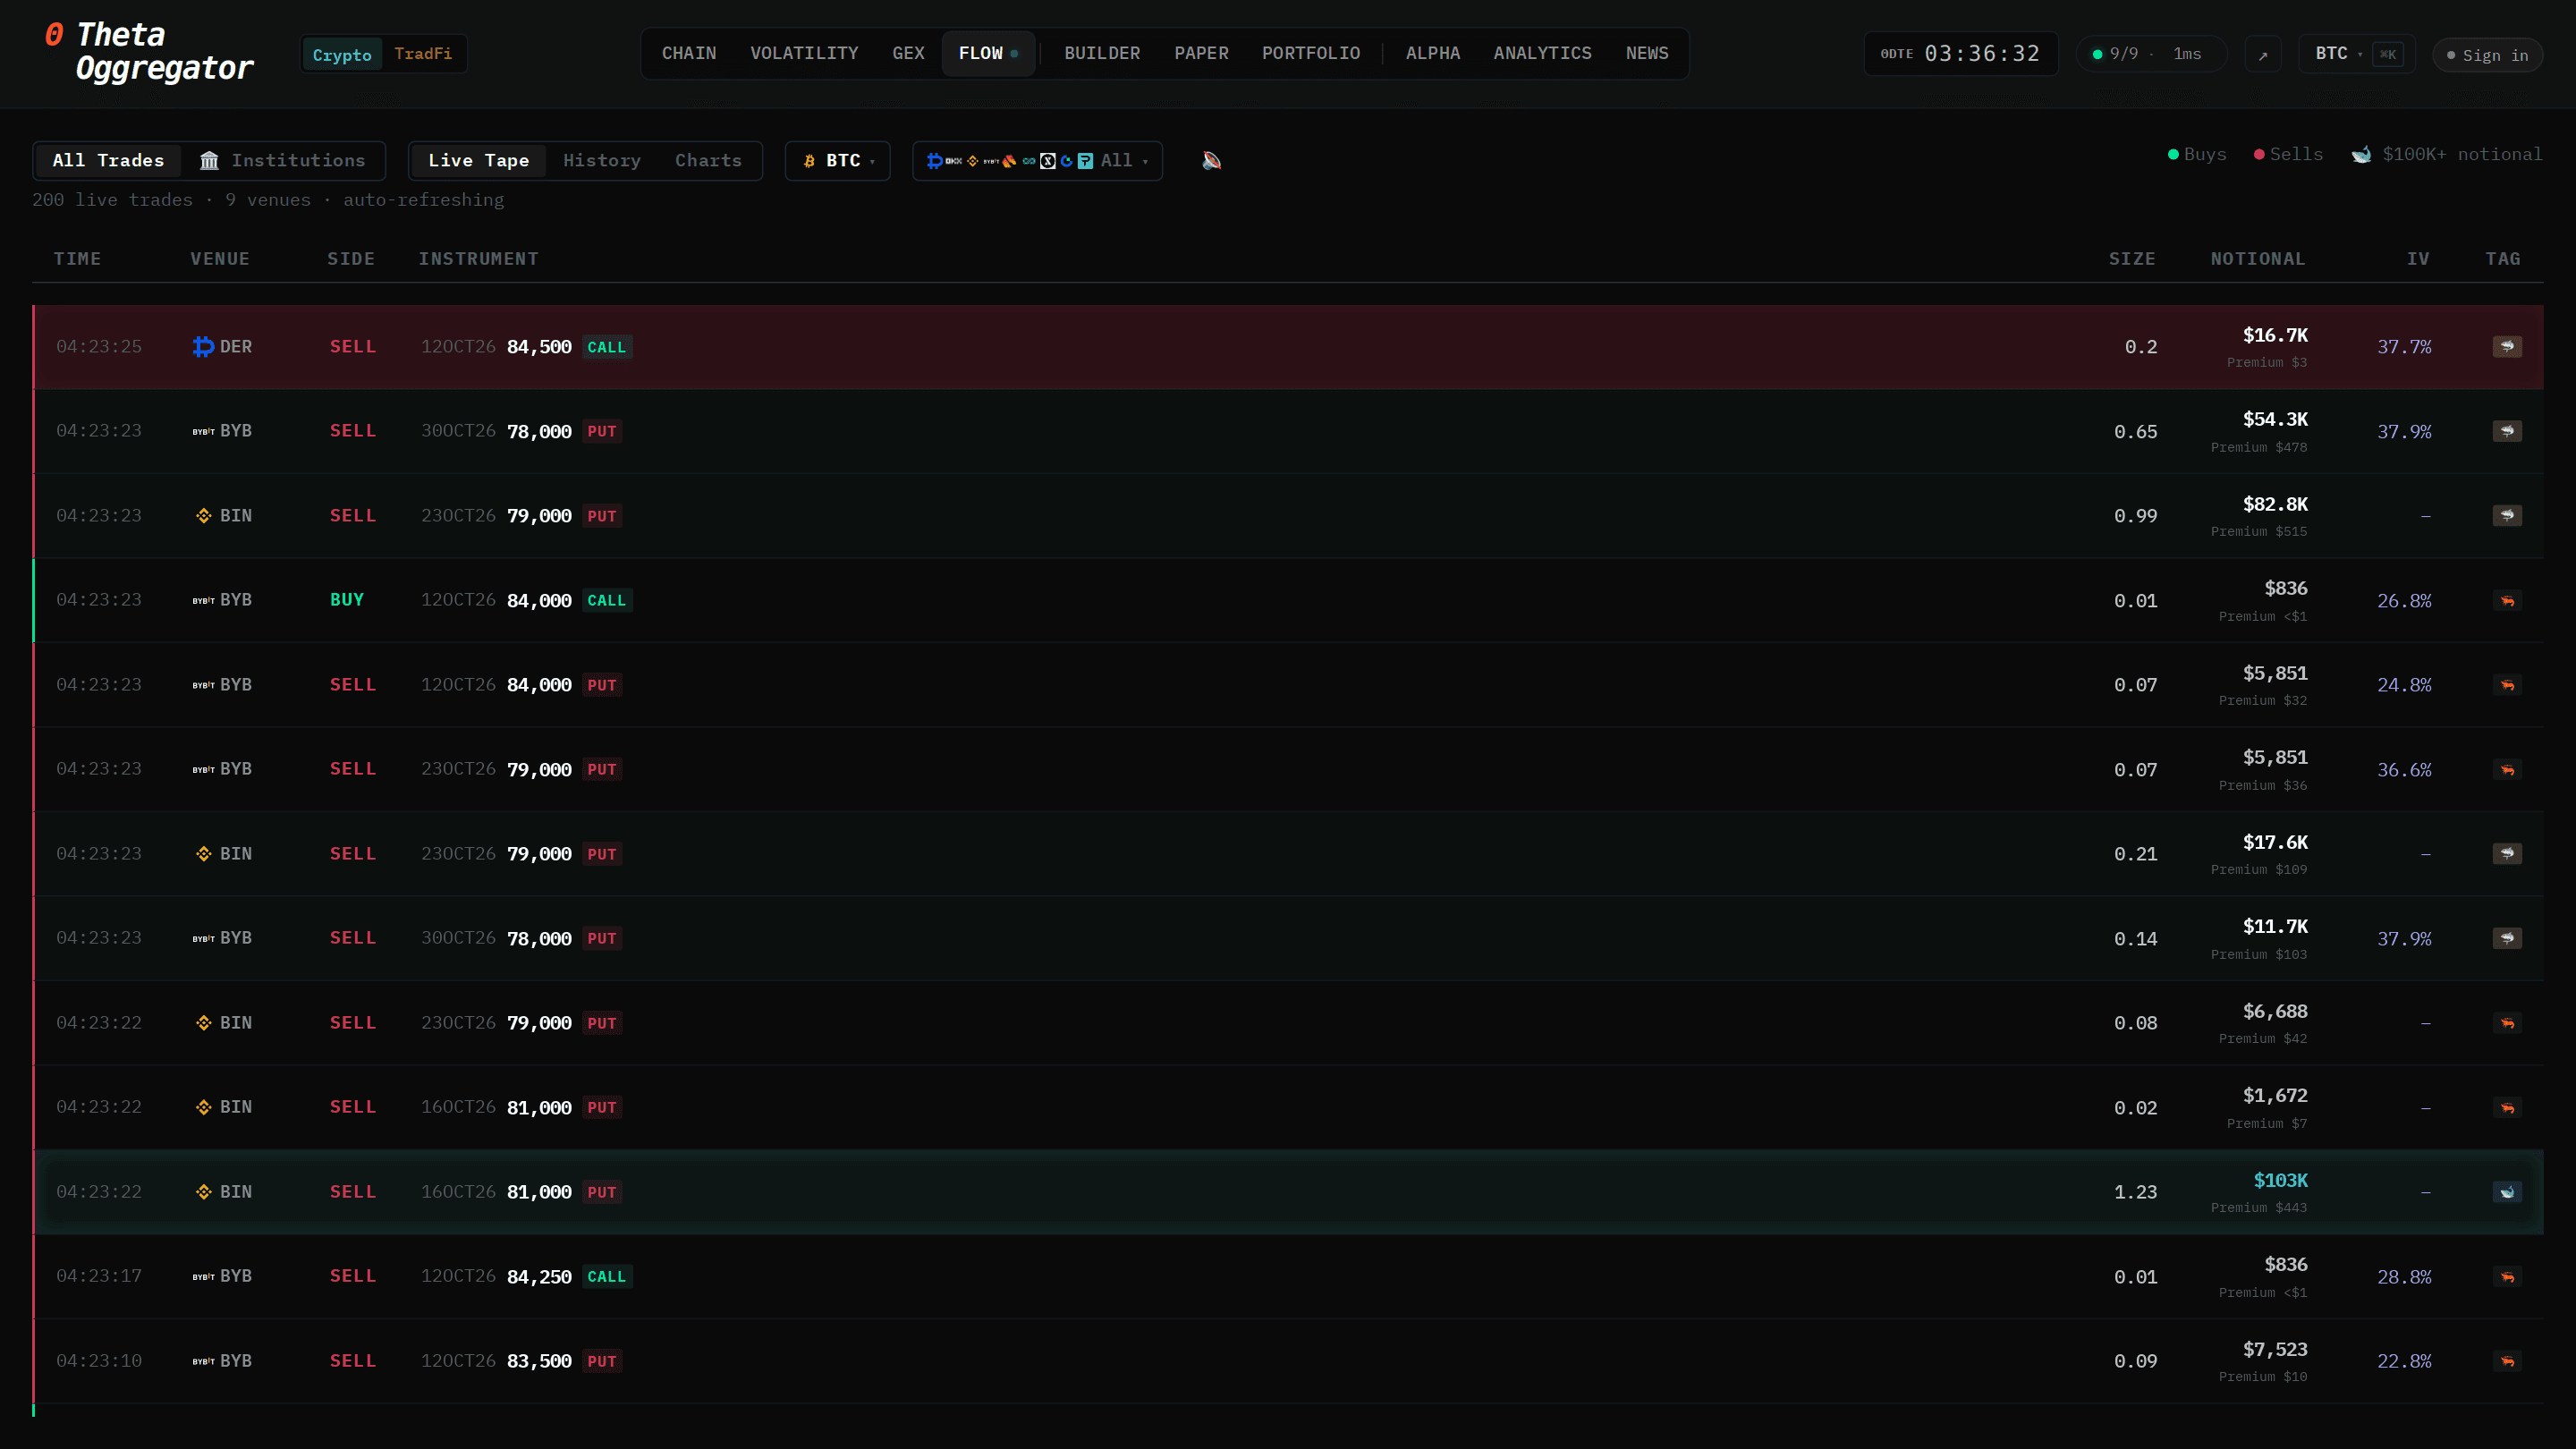The width and height of the screenshot is (2576, 1449).
Task: Click the Sign in button
Action: coord(2487,55)
